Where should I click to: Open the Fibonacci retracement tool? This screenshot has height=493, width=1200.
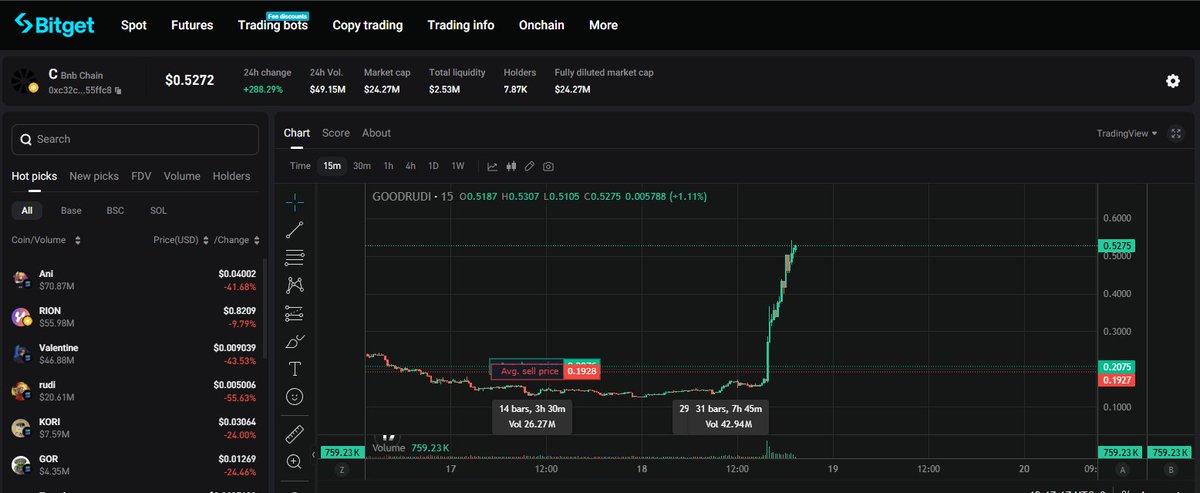tap(295, 258)
